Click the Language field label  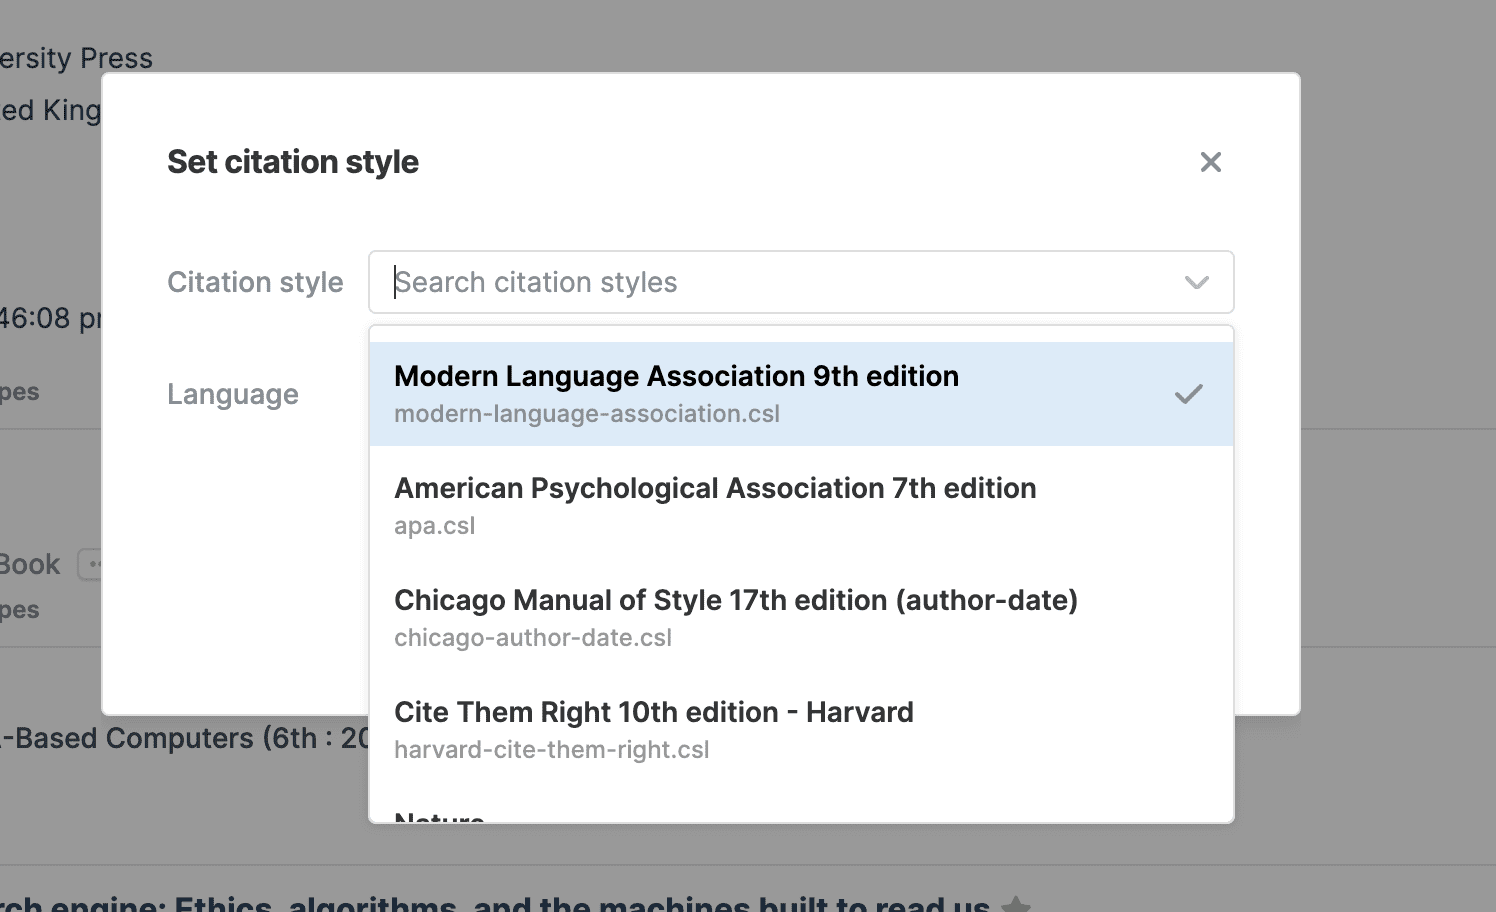(232, 395)
